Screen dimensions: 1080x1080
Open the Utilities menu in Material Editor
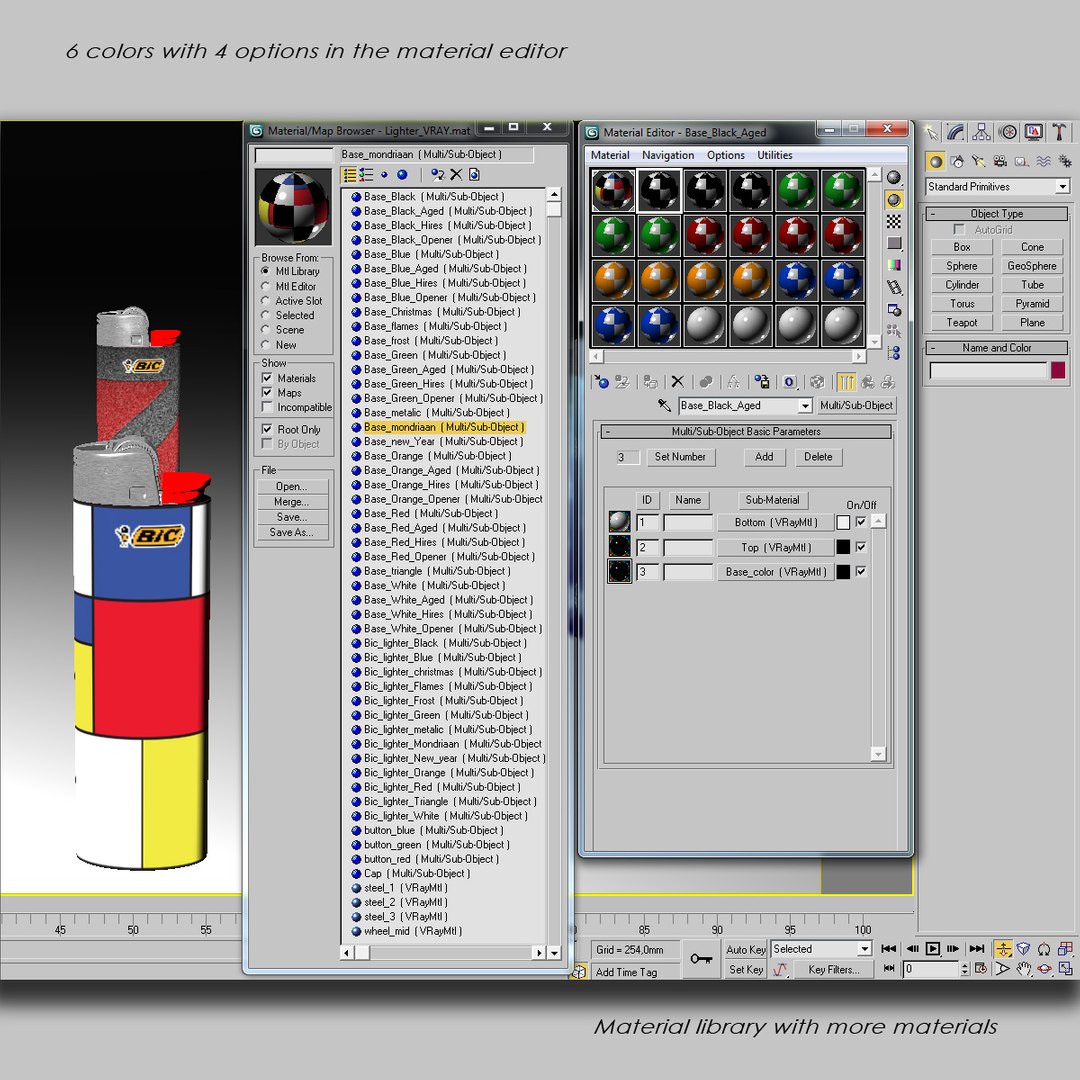coord(775,155)
